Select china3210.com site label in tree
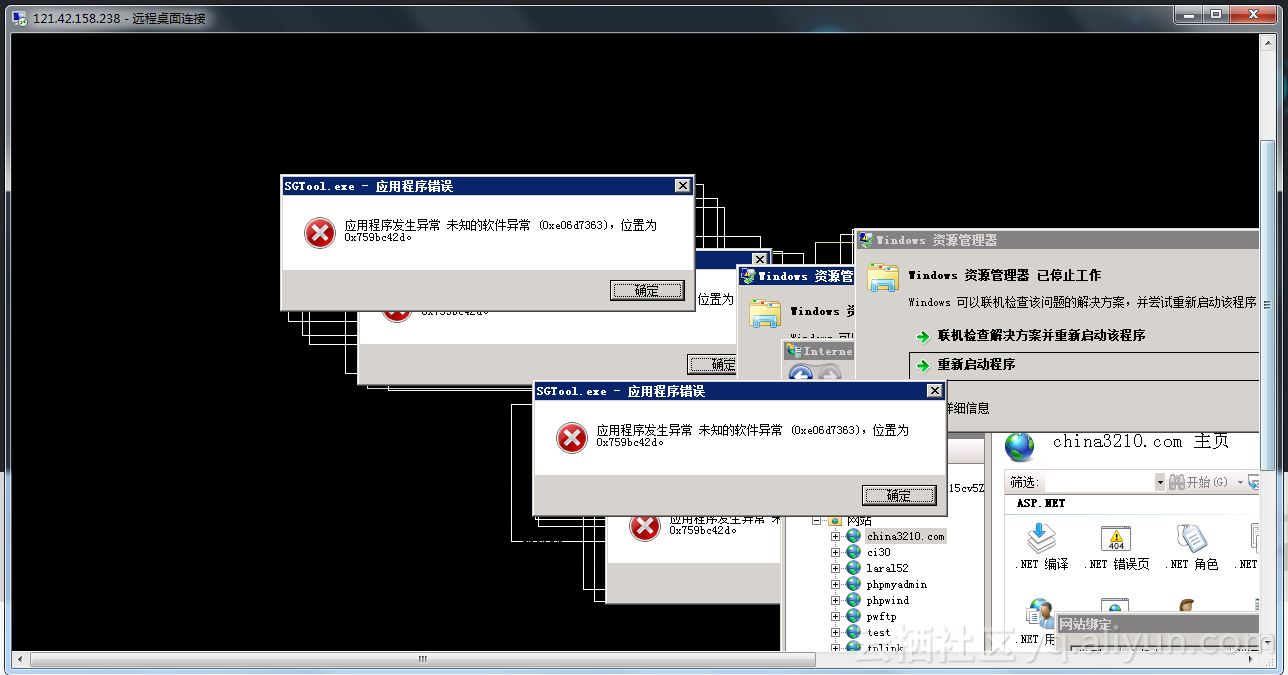This screenshot has width=1288, height=675. [905, 536]
